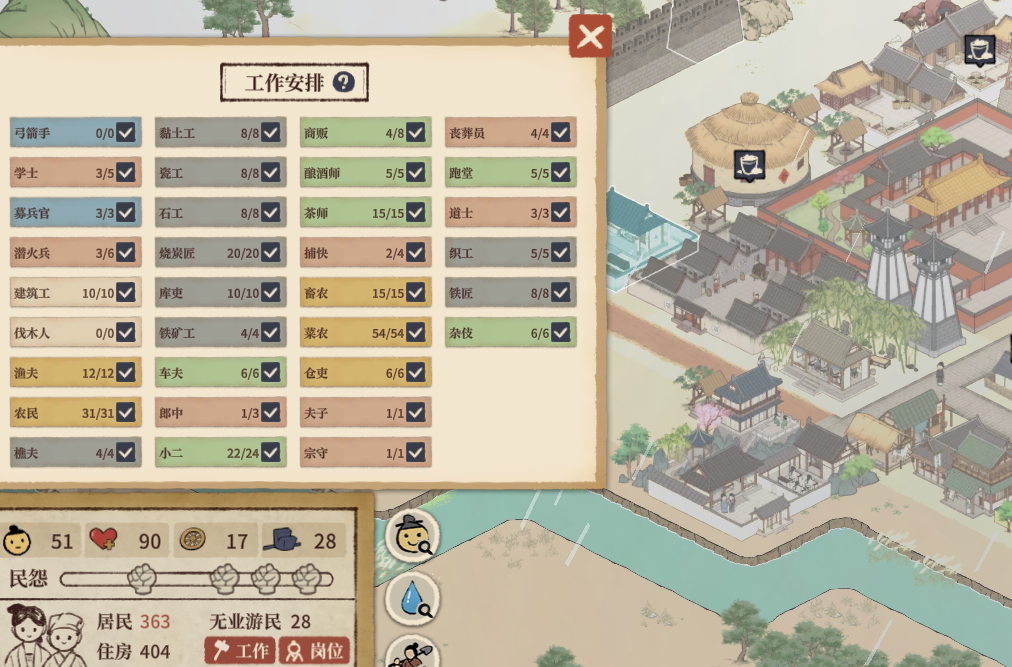Click the help question mark beside 工作安排

(343, 82)
